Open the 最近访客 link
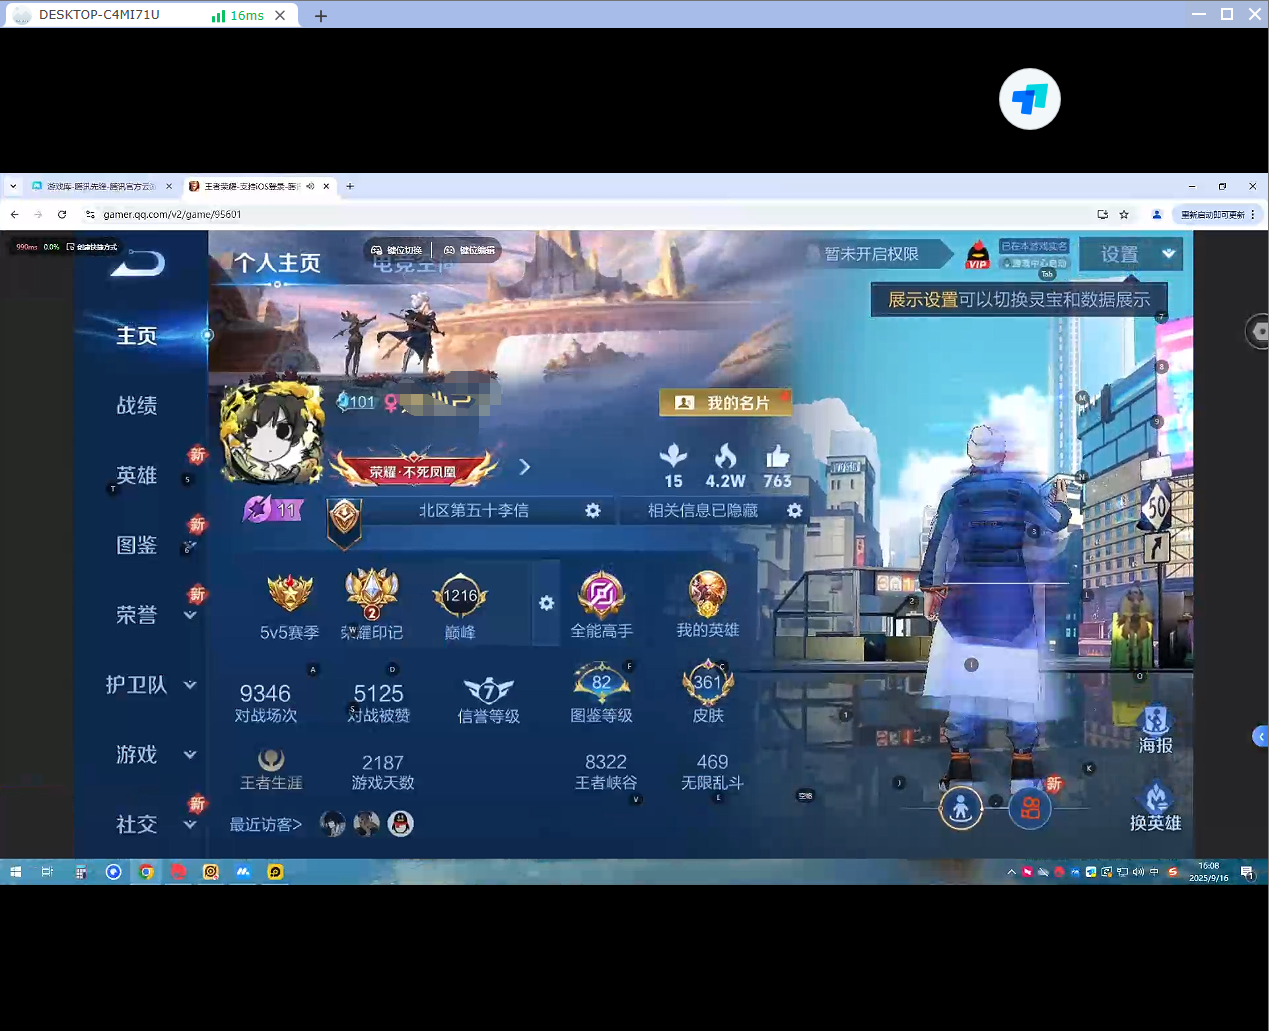This screenshot has width=1269, height=1031. (x=266, y=825)
